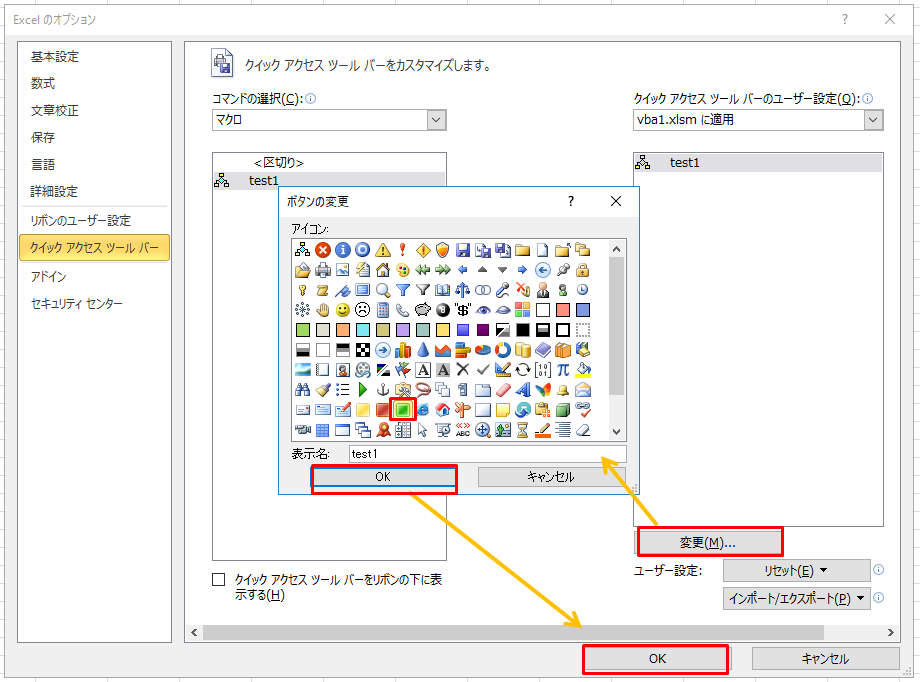Open the 詳細設定 category
920x682 pixels.
[55, 191]
